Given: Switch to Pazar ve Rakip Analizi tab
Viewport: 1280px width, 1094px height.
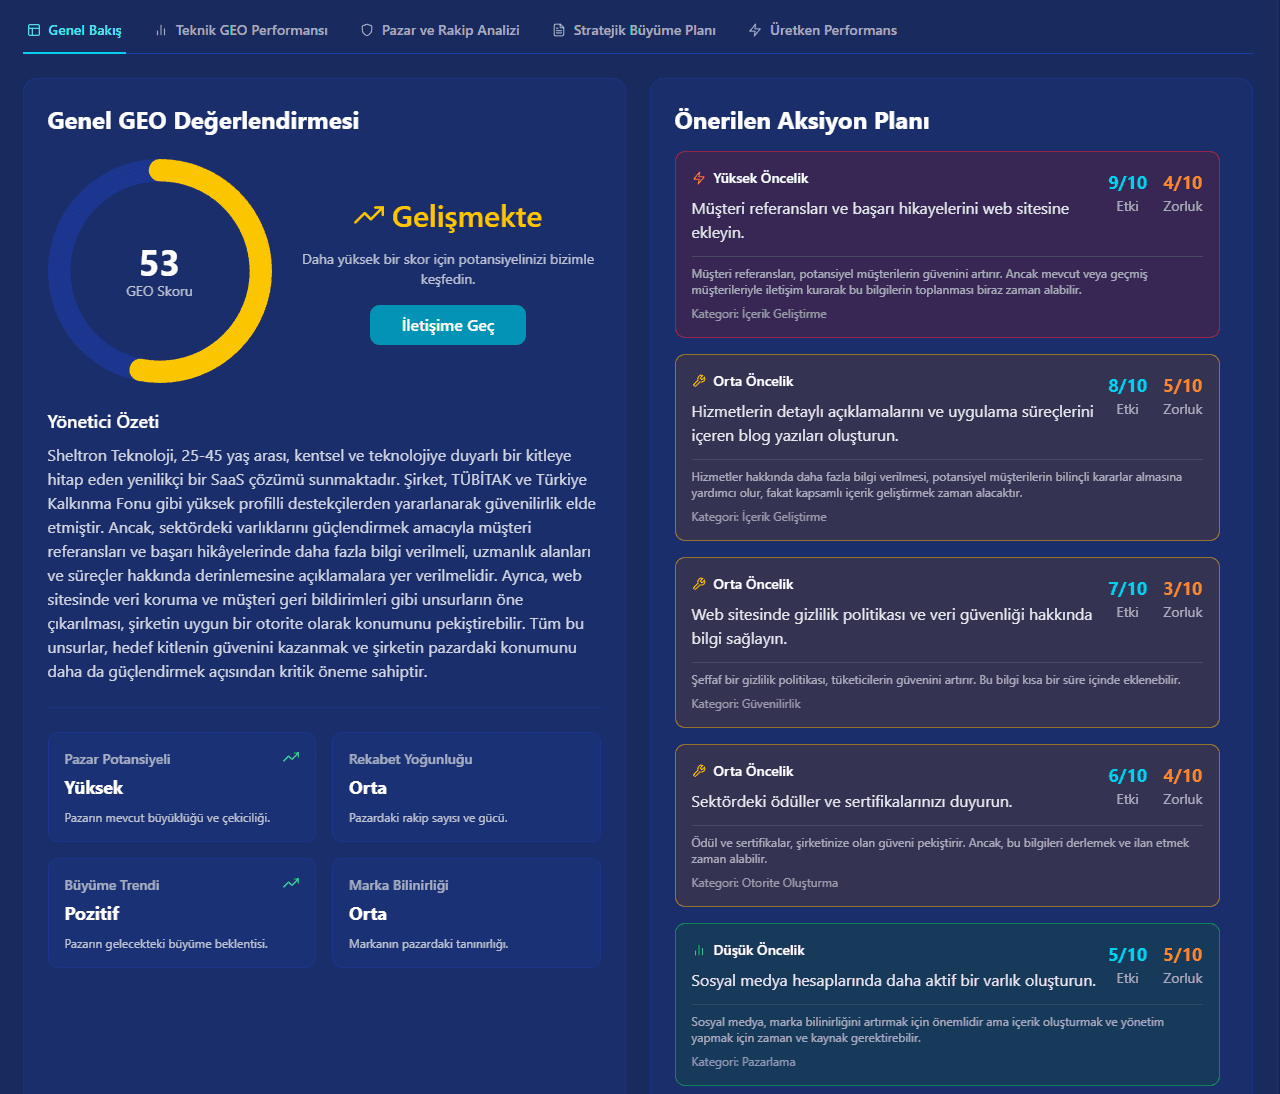Looking at the screenshot, I should (x=440, y=30).
